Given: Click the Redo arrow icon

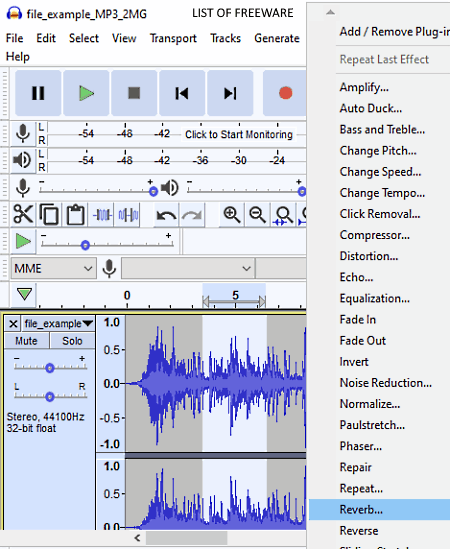Looking at the screenshot, I should point(192,214).
